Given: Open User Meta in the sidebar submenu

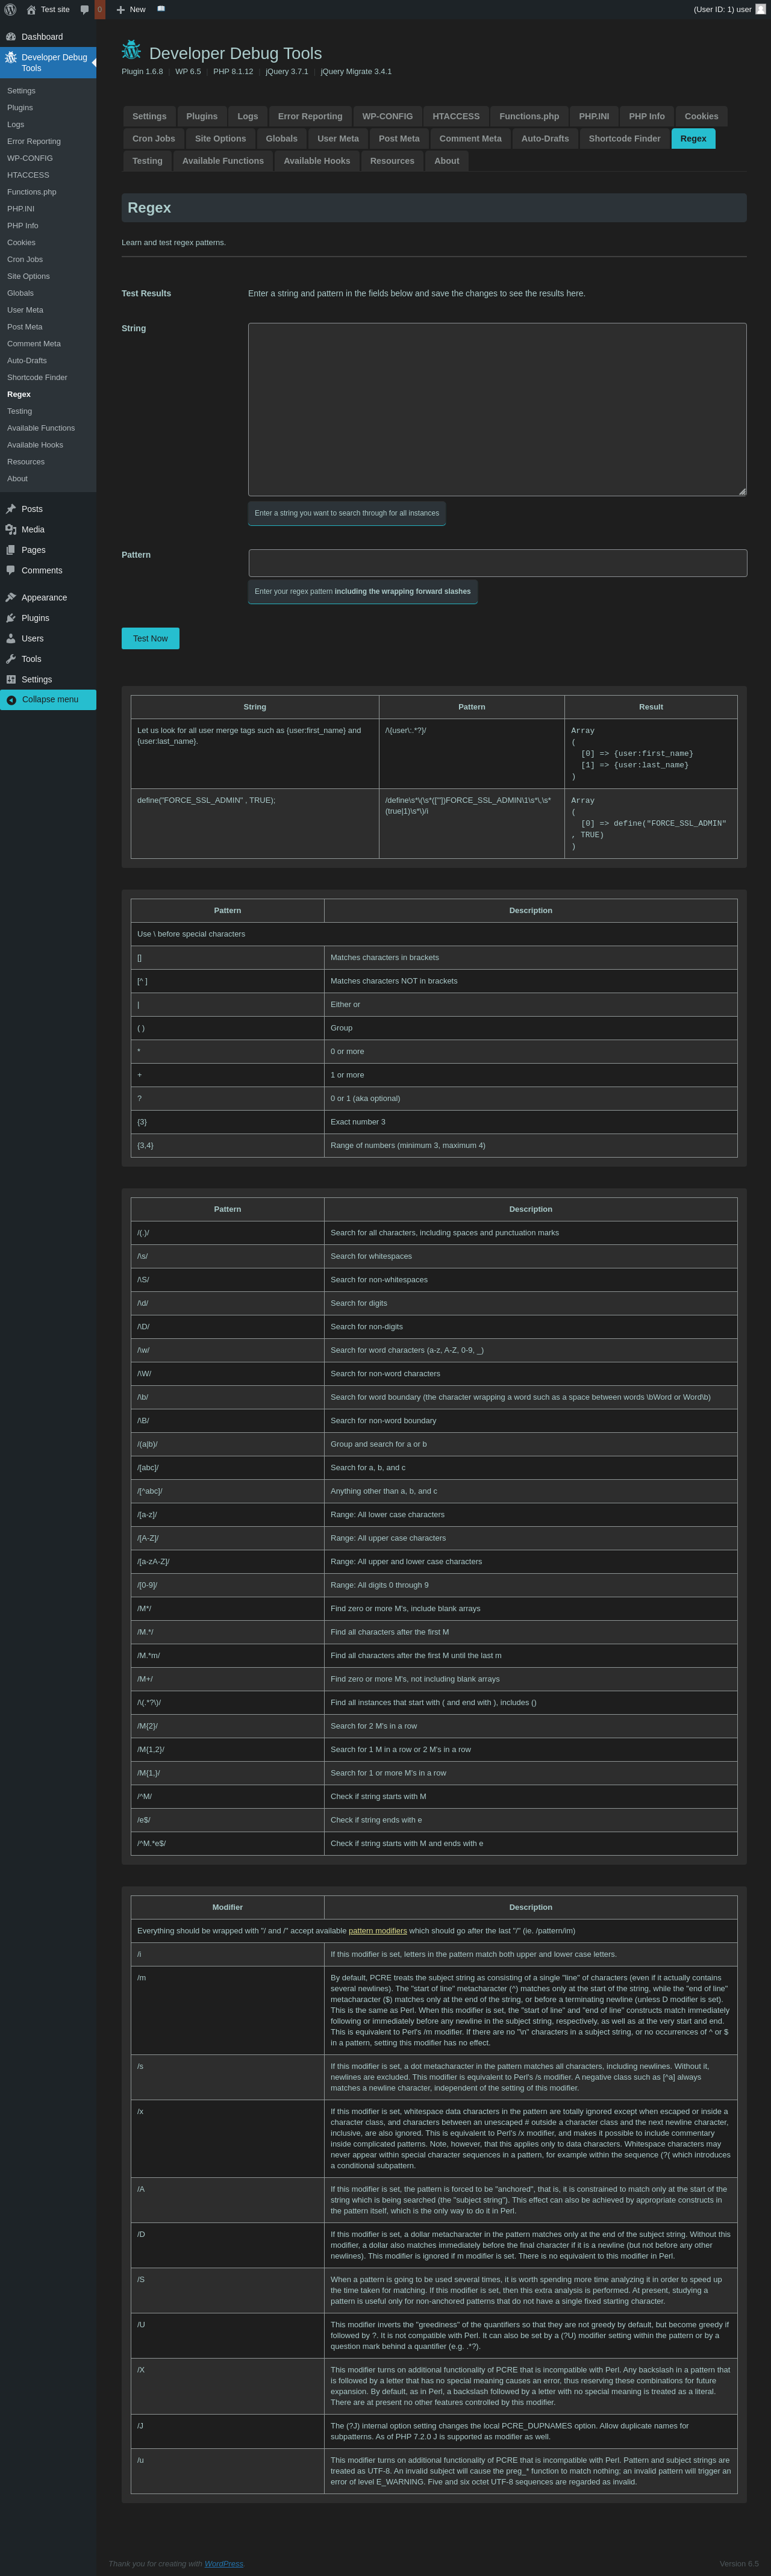Looking at the screenshot, I should pos(25,310).
